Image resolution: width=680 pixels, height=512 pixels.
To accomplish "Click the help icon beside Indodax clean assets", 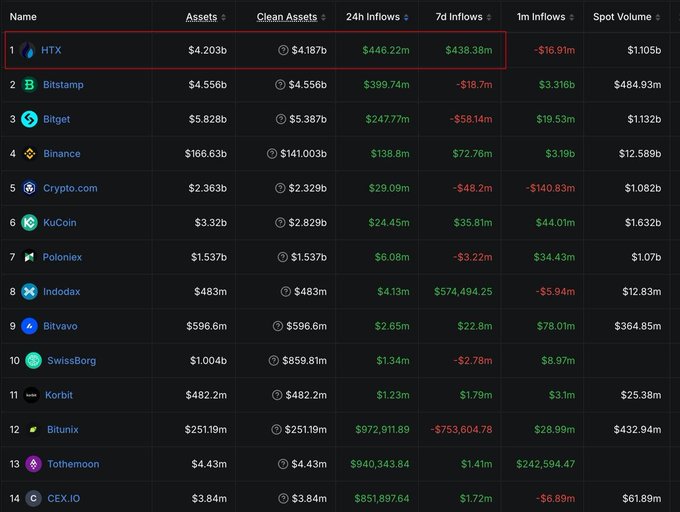I will (x=286, y=292).
